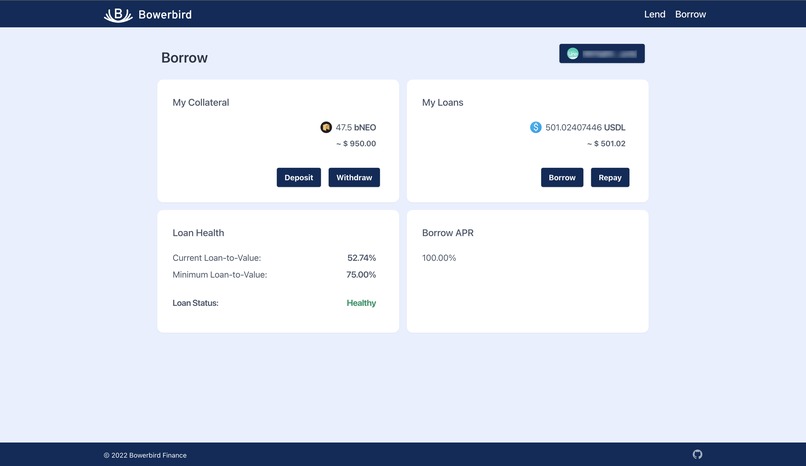806x466 pixels.
Task: Click the Borrow button in My Loans
Action: coord(562,177)
